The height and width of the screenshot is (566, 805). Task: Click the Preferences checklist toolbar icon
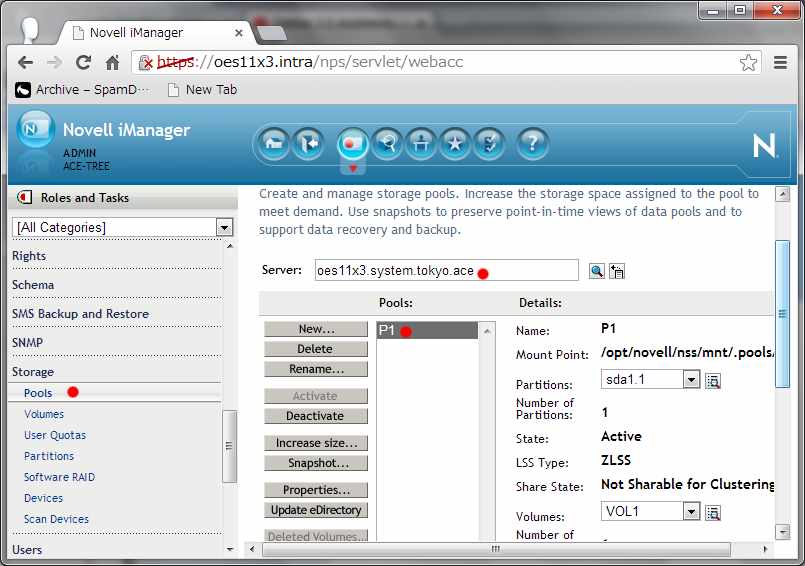pos(489,143)
